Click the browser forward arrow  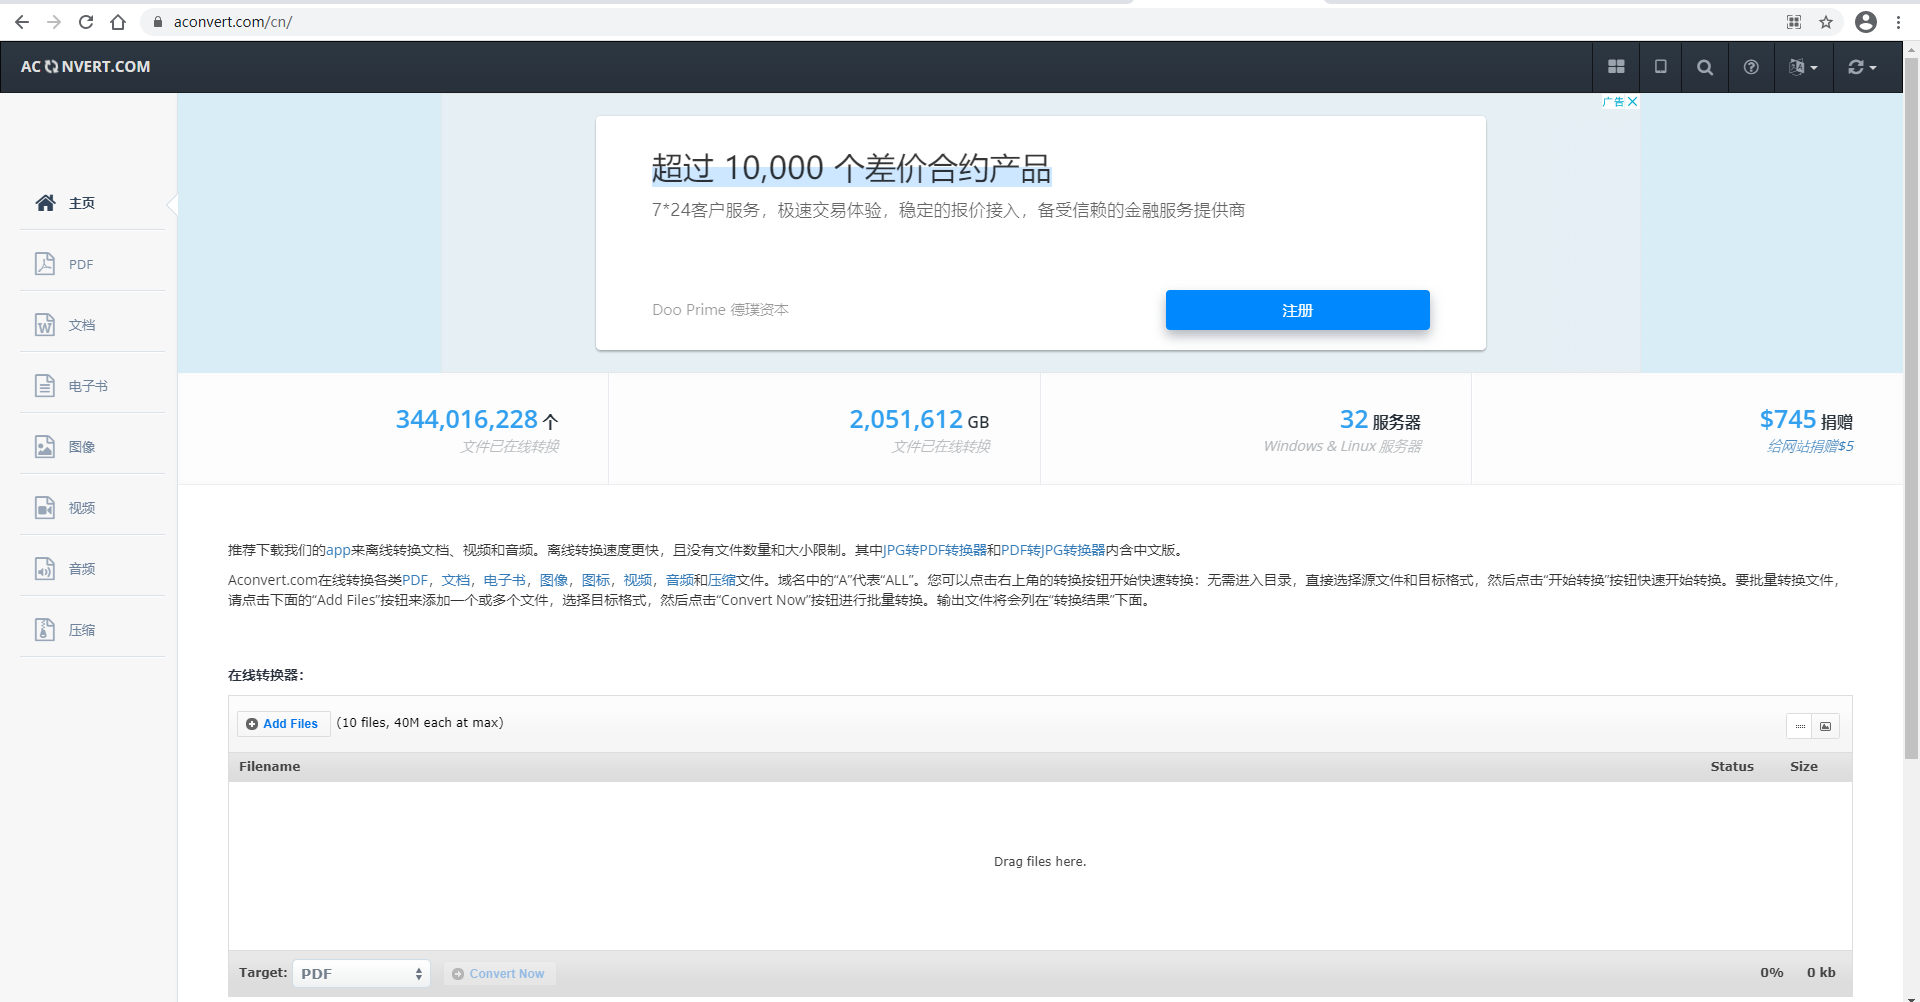click(x=54, y=22)
